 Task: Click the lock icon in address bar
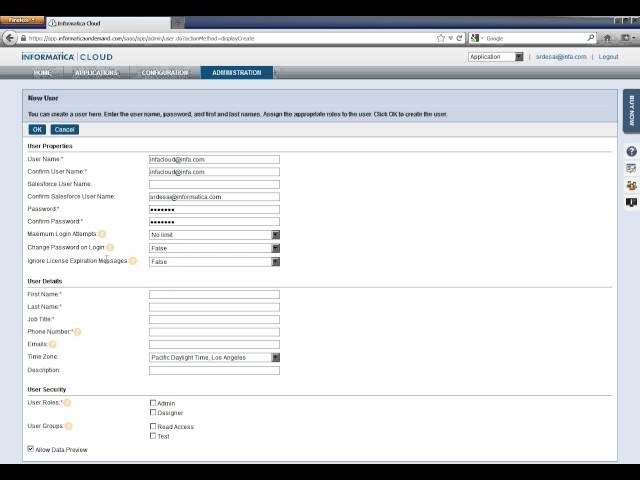[23, 38]
